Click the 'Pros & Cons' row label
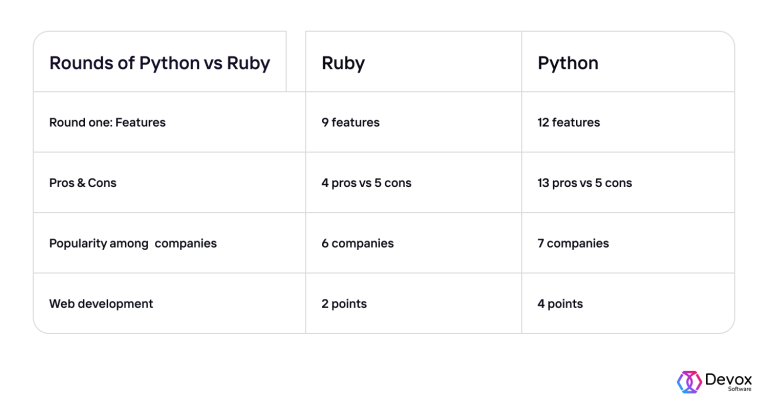Screen dimensions: 768x418 [x=83, y=183]
